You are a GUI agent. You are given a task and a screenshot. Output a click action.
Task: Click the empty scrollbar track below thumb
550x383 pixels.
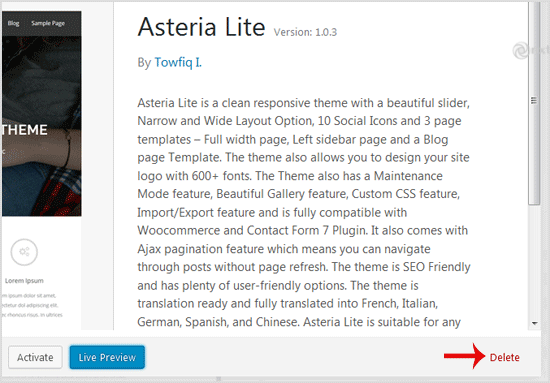534,261
